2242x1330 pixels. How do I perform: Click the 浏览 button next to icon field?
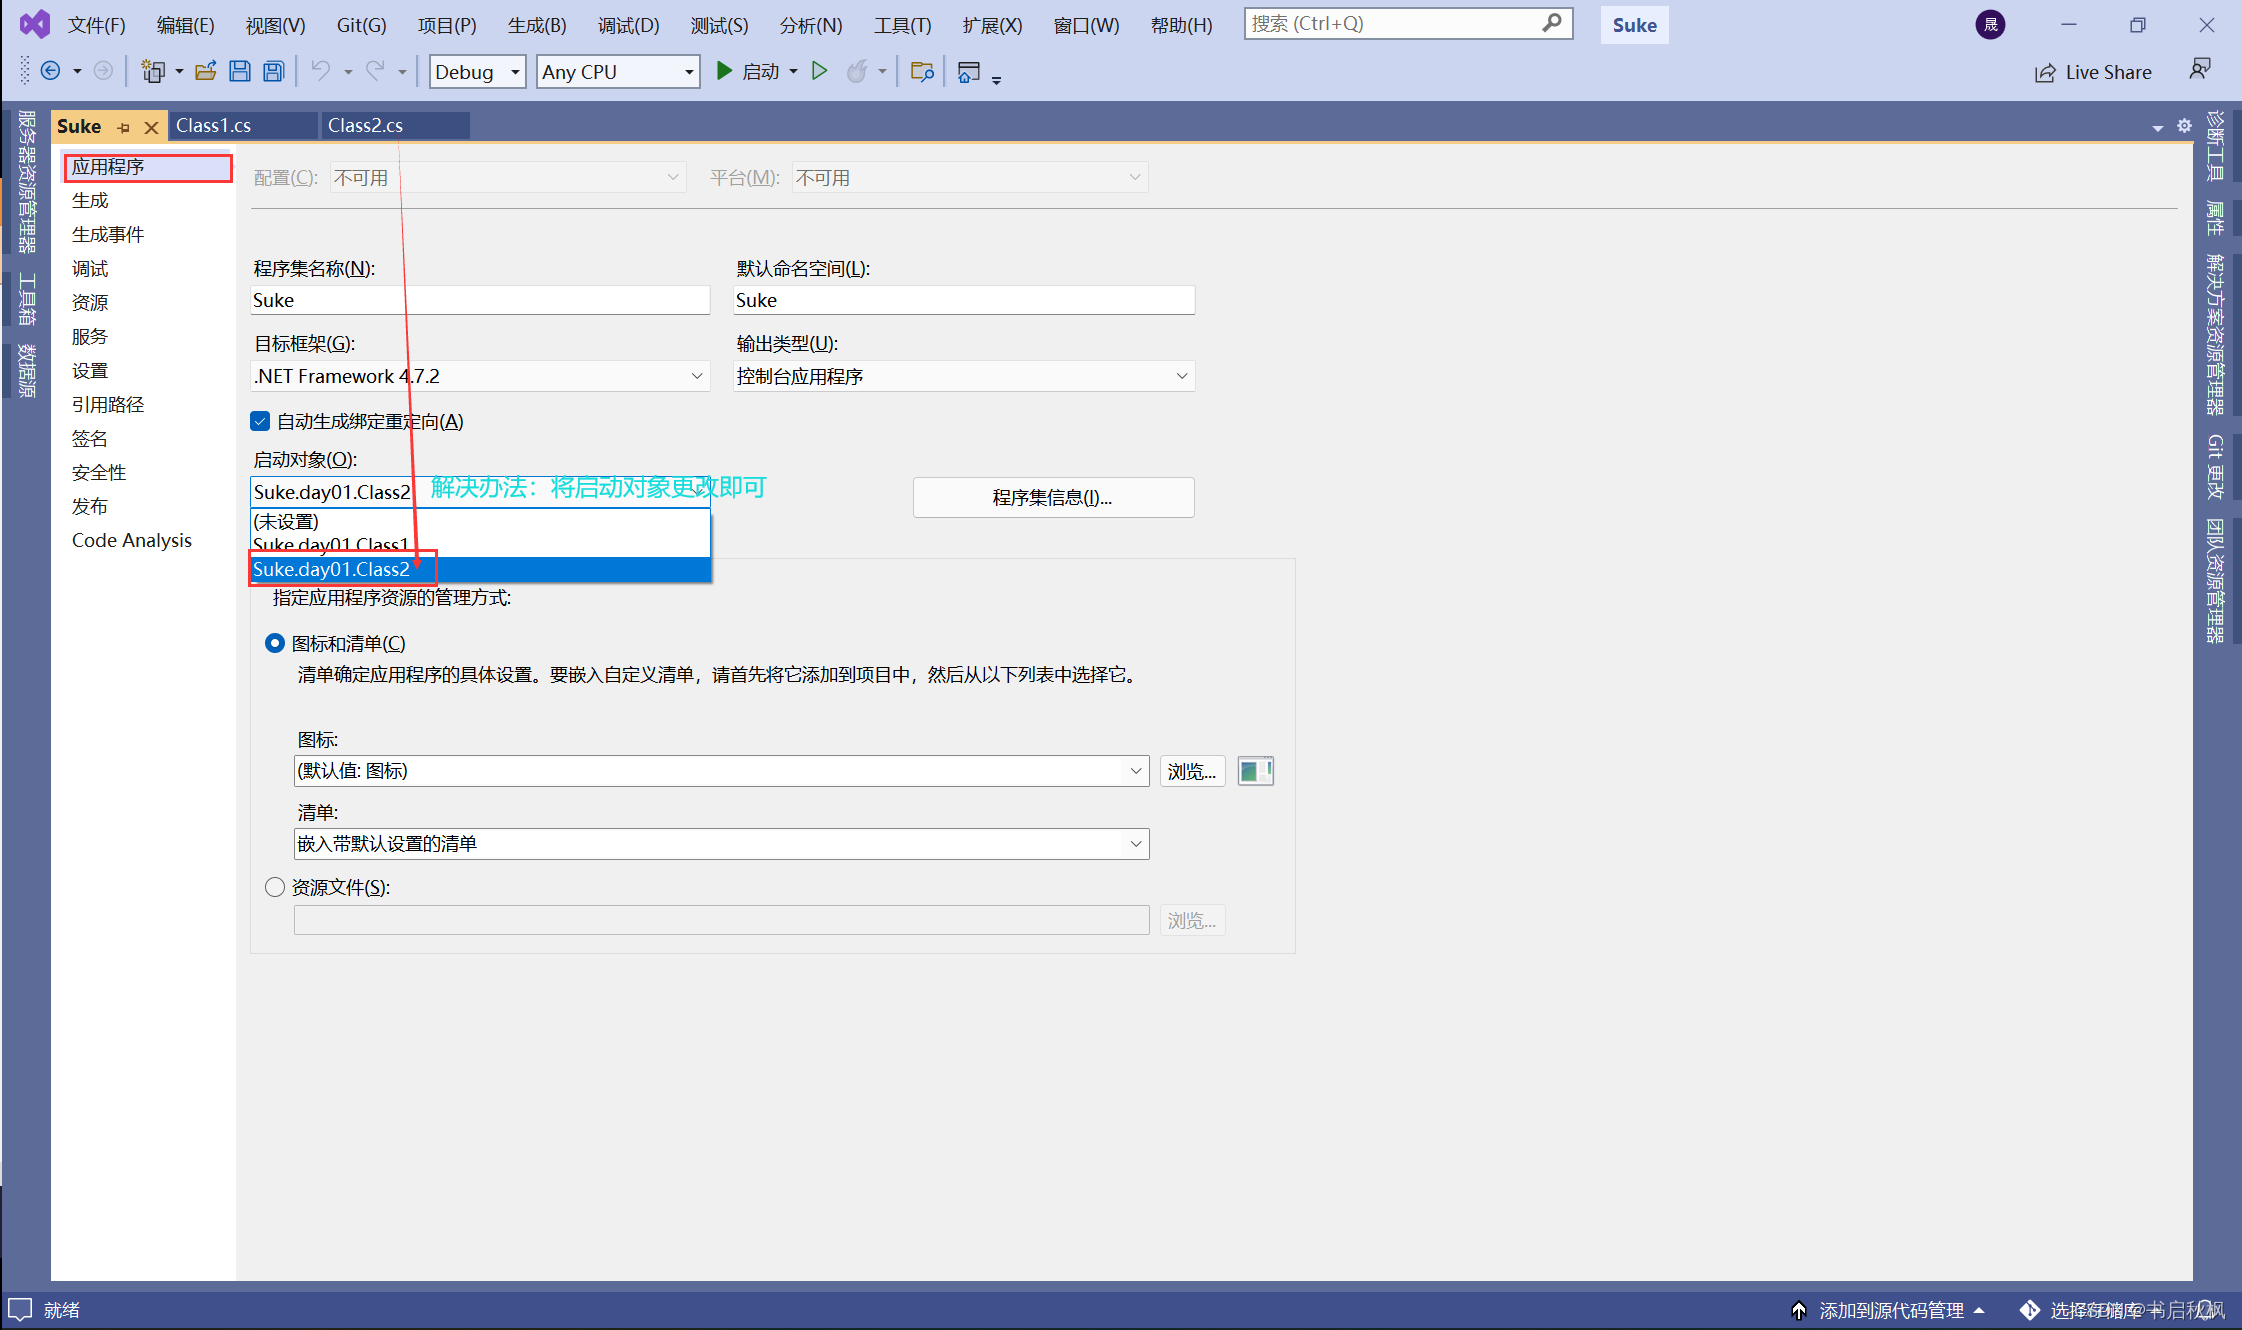(x=1192, y=771)
